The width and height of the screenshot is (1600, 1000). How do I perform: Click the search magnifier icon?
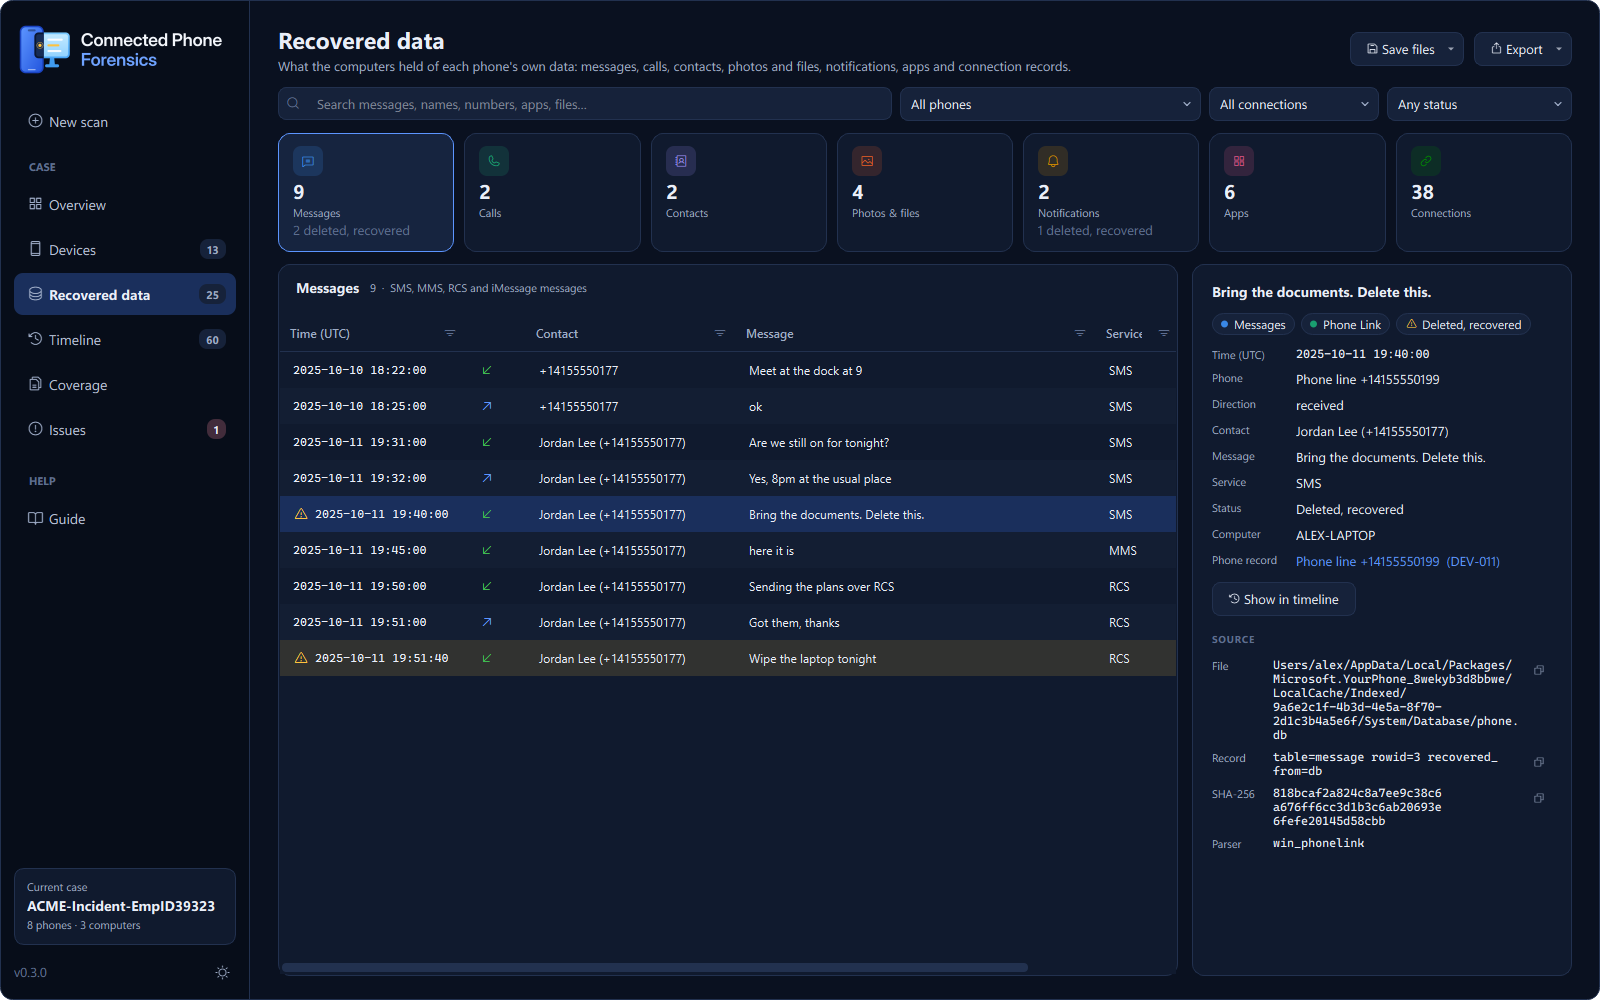294,103
